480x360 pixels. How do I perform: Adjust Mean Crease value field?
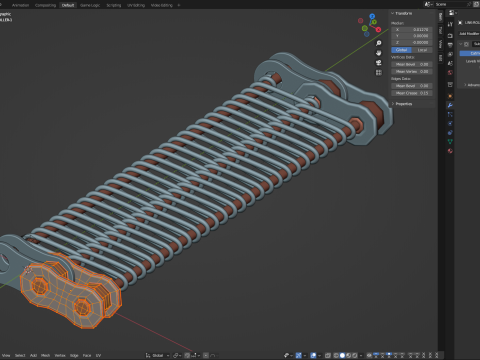(412, 93)
